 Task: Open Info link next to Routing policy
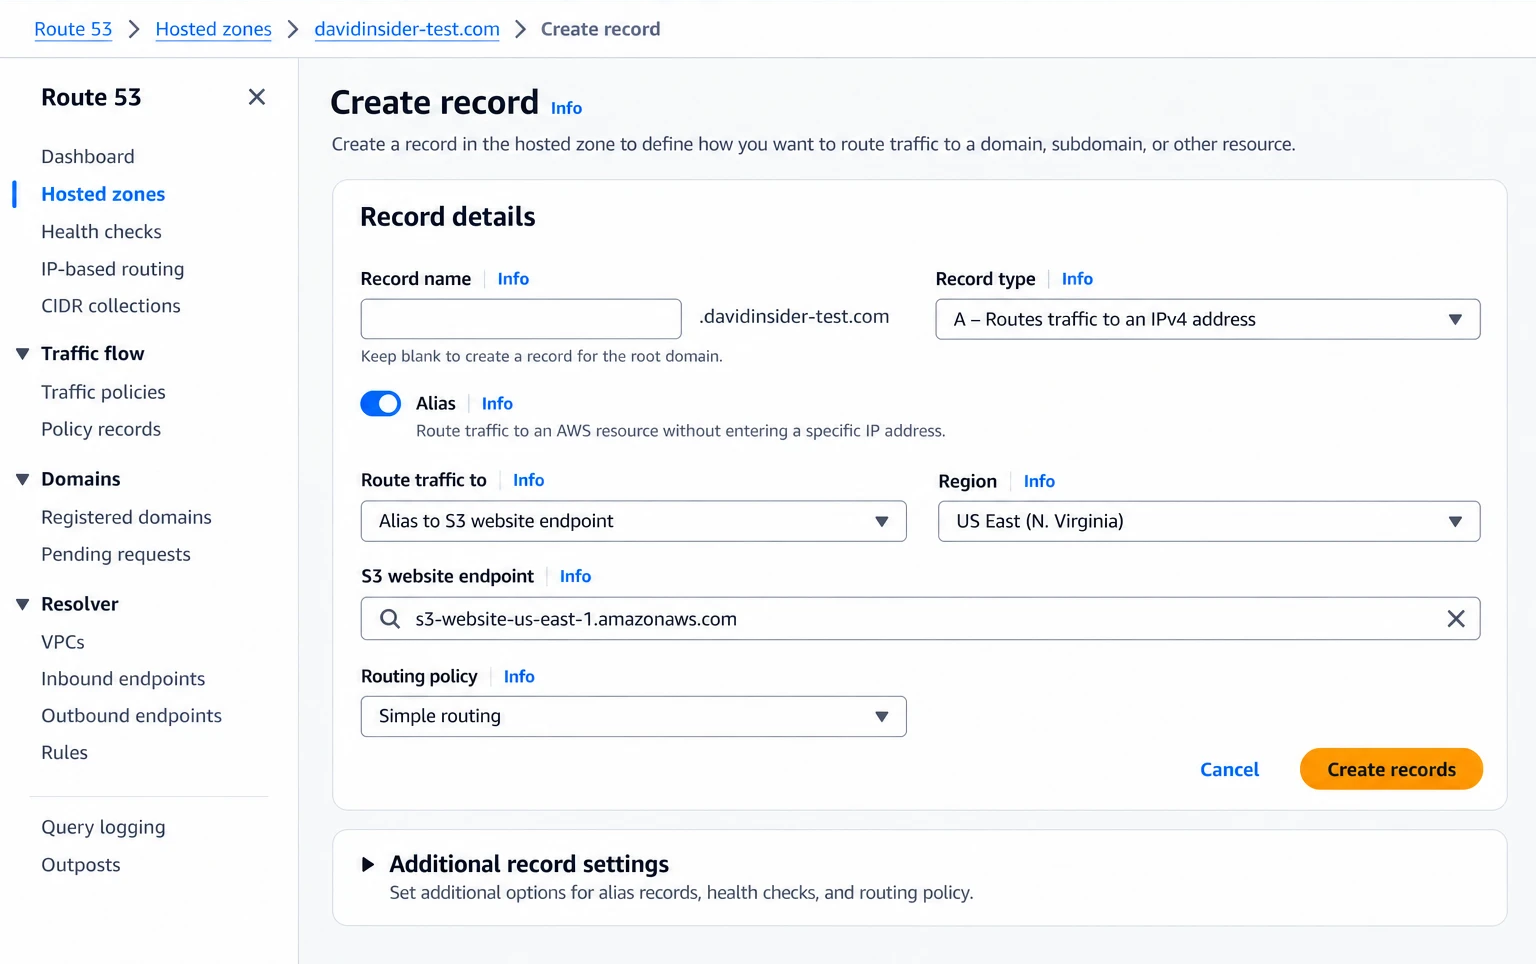click(519, 677)
